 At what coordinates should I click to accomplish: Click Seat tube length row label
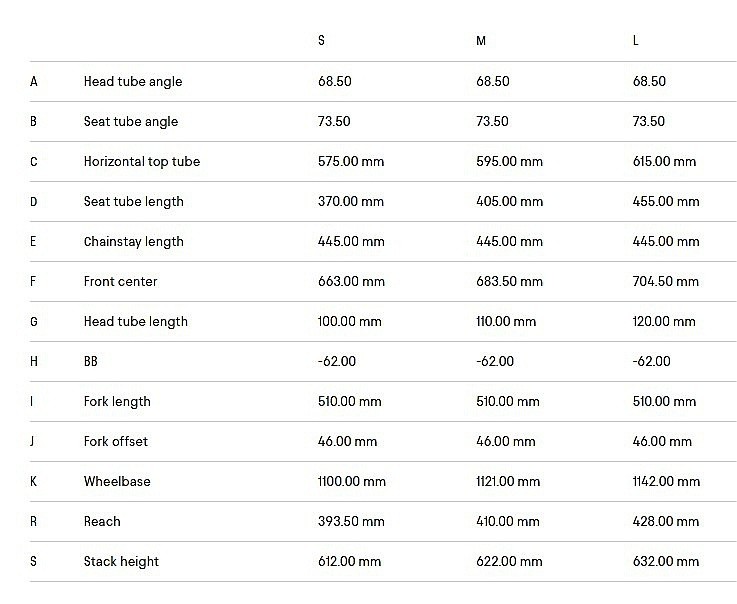tap(134, 201)
